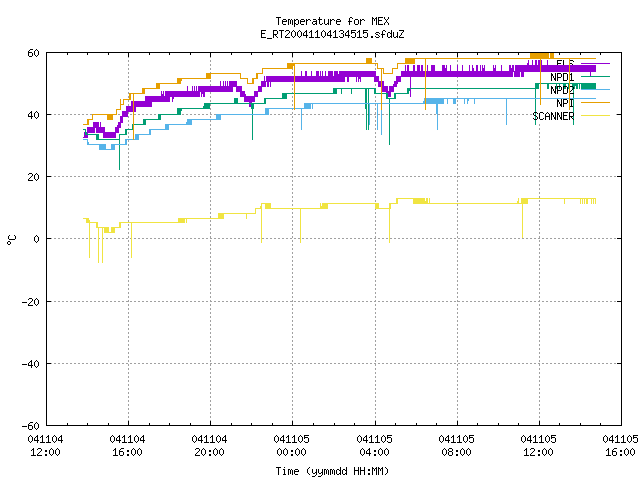The width and height of the screenshot is (640, 480).
Task: Click the green NPD1 legend line sample
Action: click(x=595, y=76)
